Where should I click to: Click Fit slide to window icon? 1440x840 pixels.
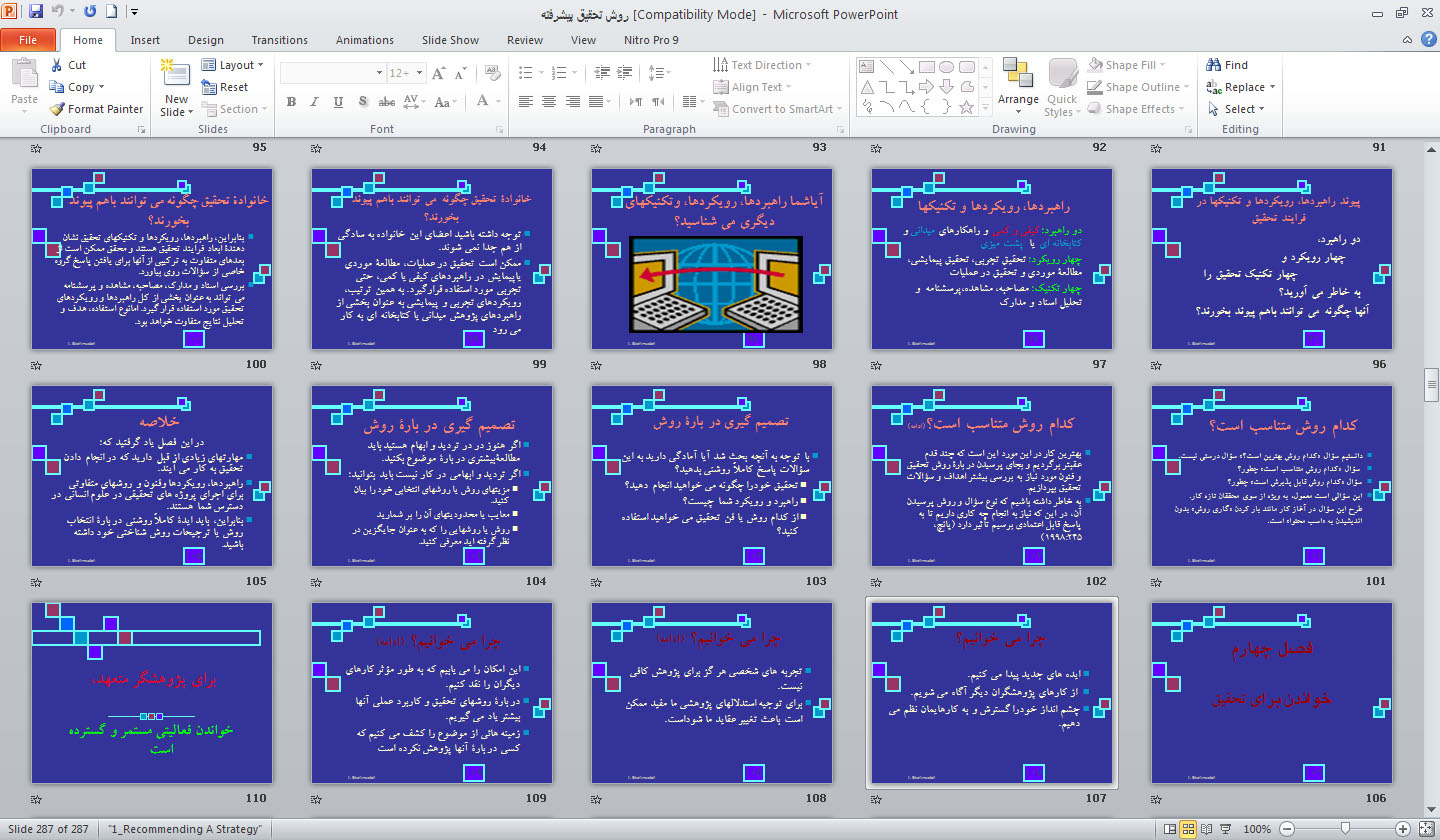(1426, 829)
